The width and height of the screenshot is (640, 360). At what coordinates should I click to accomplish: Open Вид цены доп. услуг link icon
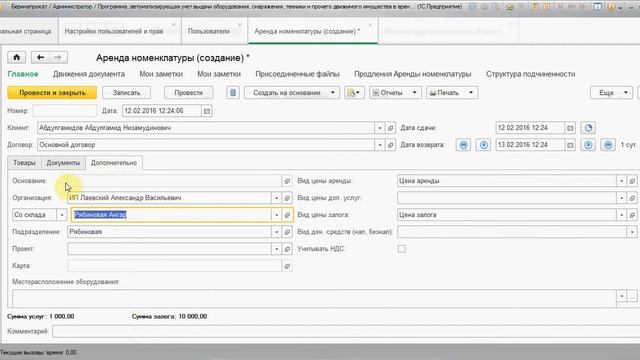point(632,198)
